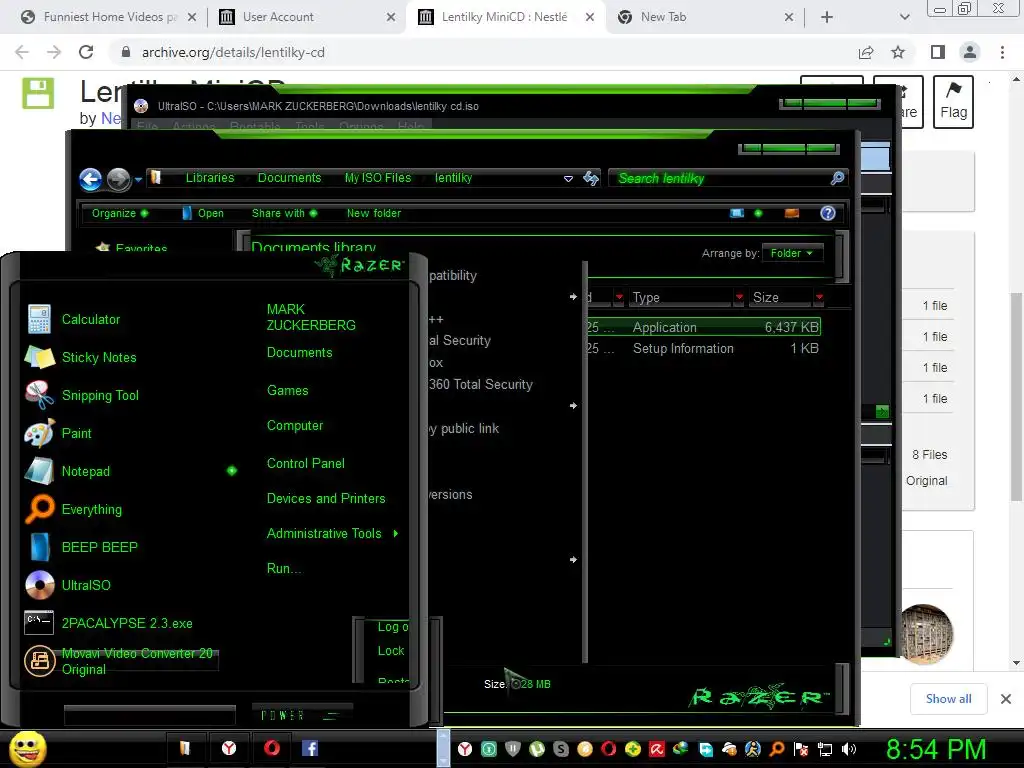The image size is (1024, 768).
Task: Open the uTorrent tray icon
Action: point(537,749)
